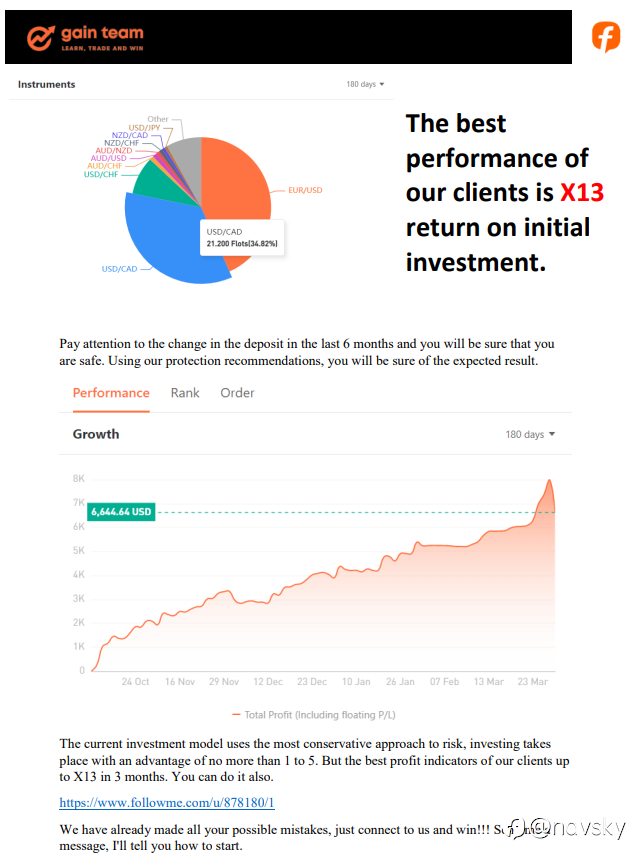Click the USD/CAD tooltip box
Screen dimensions: 632x866
pyautogui.click(x=242, y=238)
